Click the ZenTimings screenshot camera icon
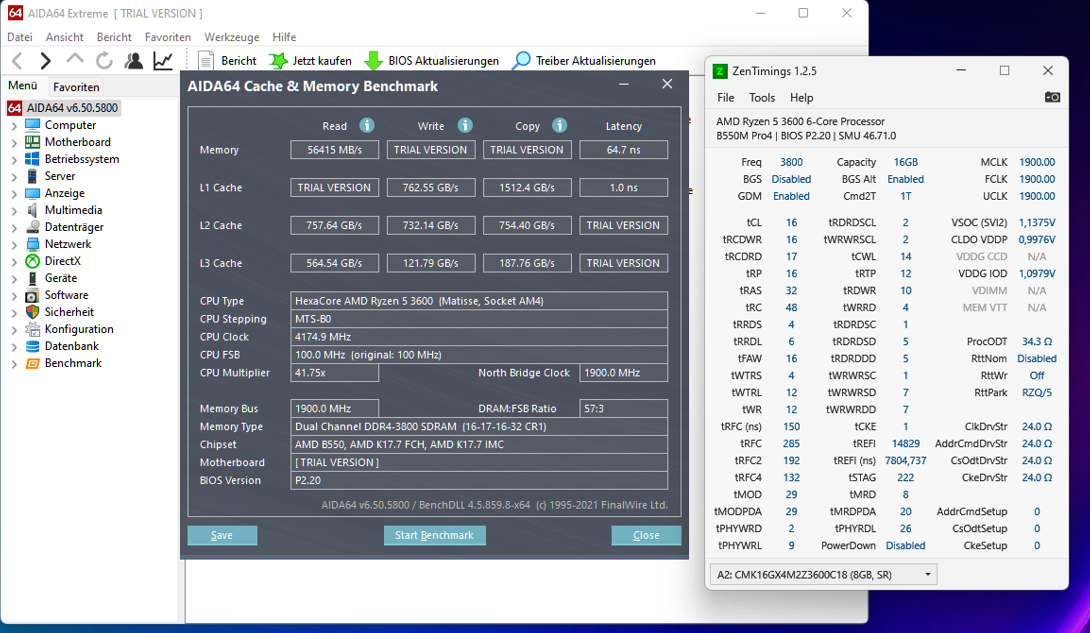Viewport: 1090px width, 633px height. 1052,97
